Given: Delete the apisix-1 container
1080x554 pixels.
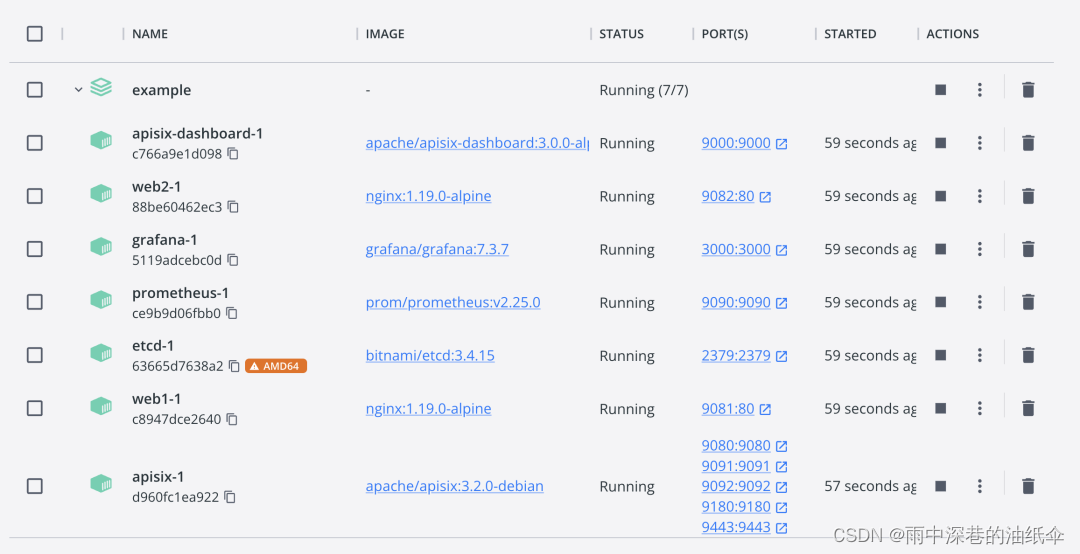Looking at the screenshot, I should tap(1028, 486).
